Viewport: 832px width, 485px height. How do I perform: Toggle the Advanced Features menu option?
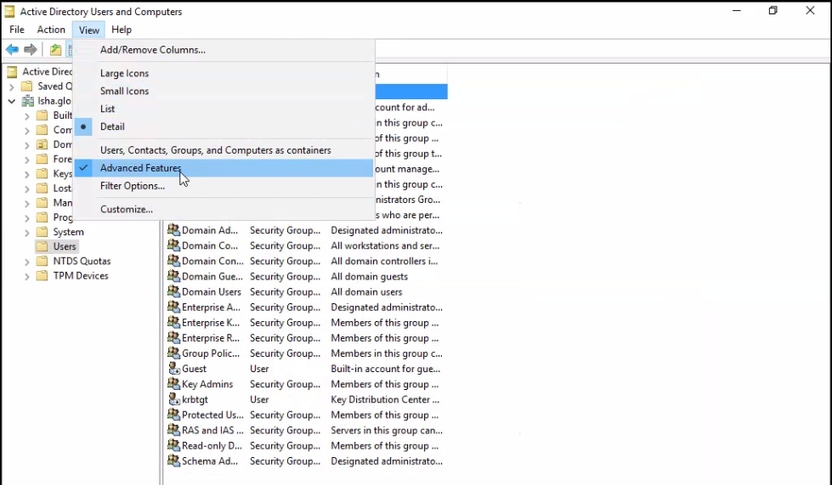point(223,168)
